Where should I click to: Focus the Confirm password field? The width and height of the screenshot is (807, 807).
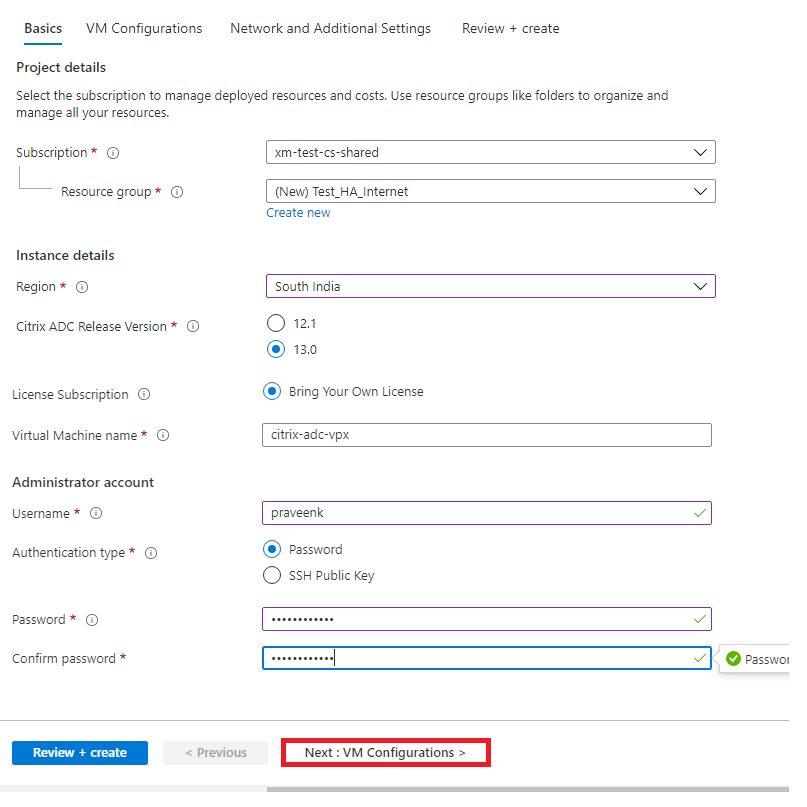click(487, 658)
